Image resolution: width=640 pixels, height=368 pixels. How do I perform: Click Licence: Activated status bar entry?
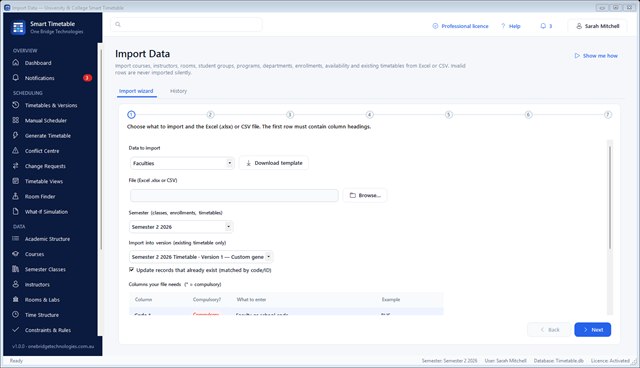coord(610,361)
